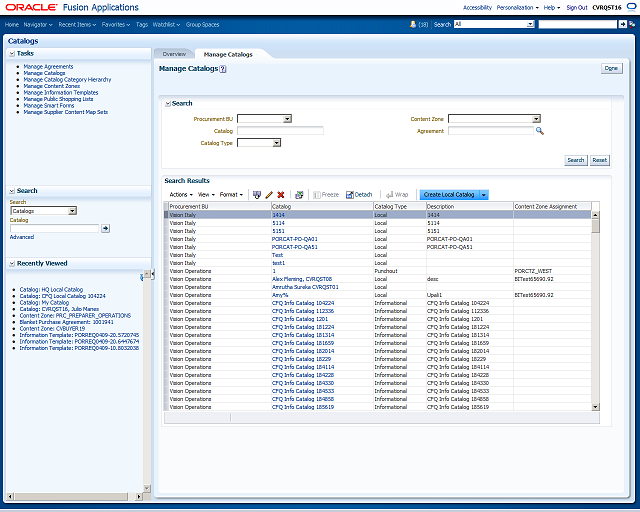Open the View menu
640x512 pixels.
206,195
